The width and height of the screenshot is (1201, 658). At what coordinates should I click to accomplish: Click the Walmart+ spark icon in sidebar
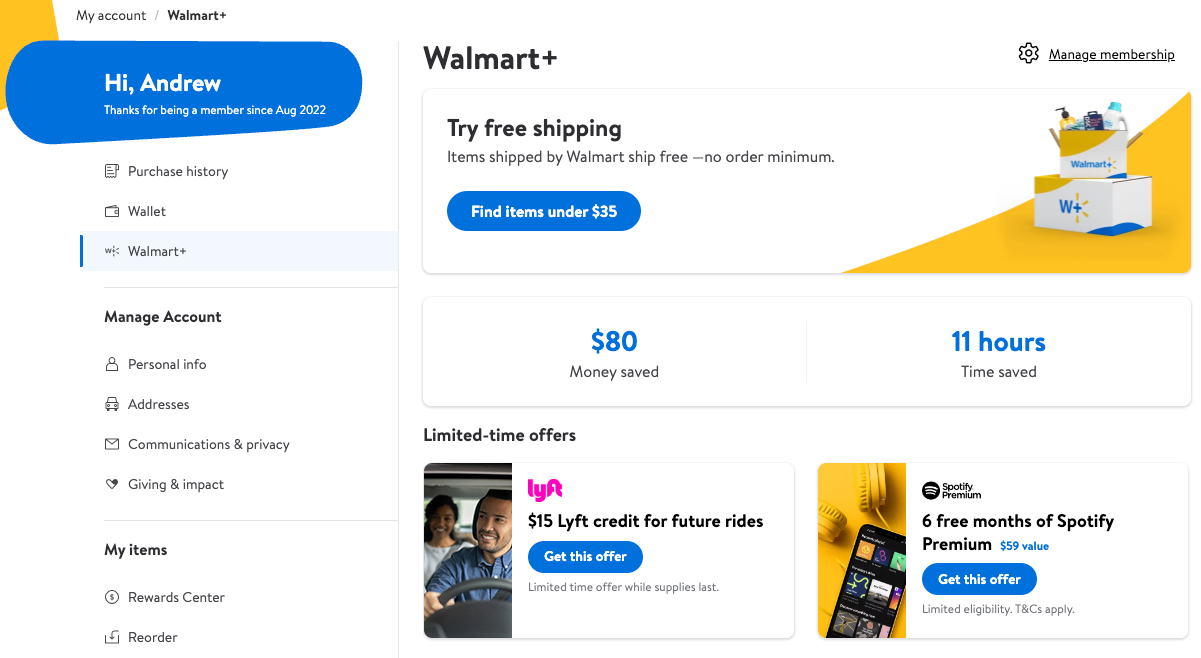point(112,251)
